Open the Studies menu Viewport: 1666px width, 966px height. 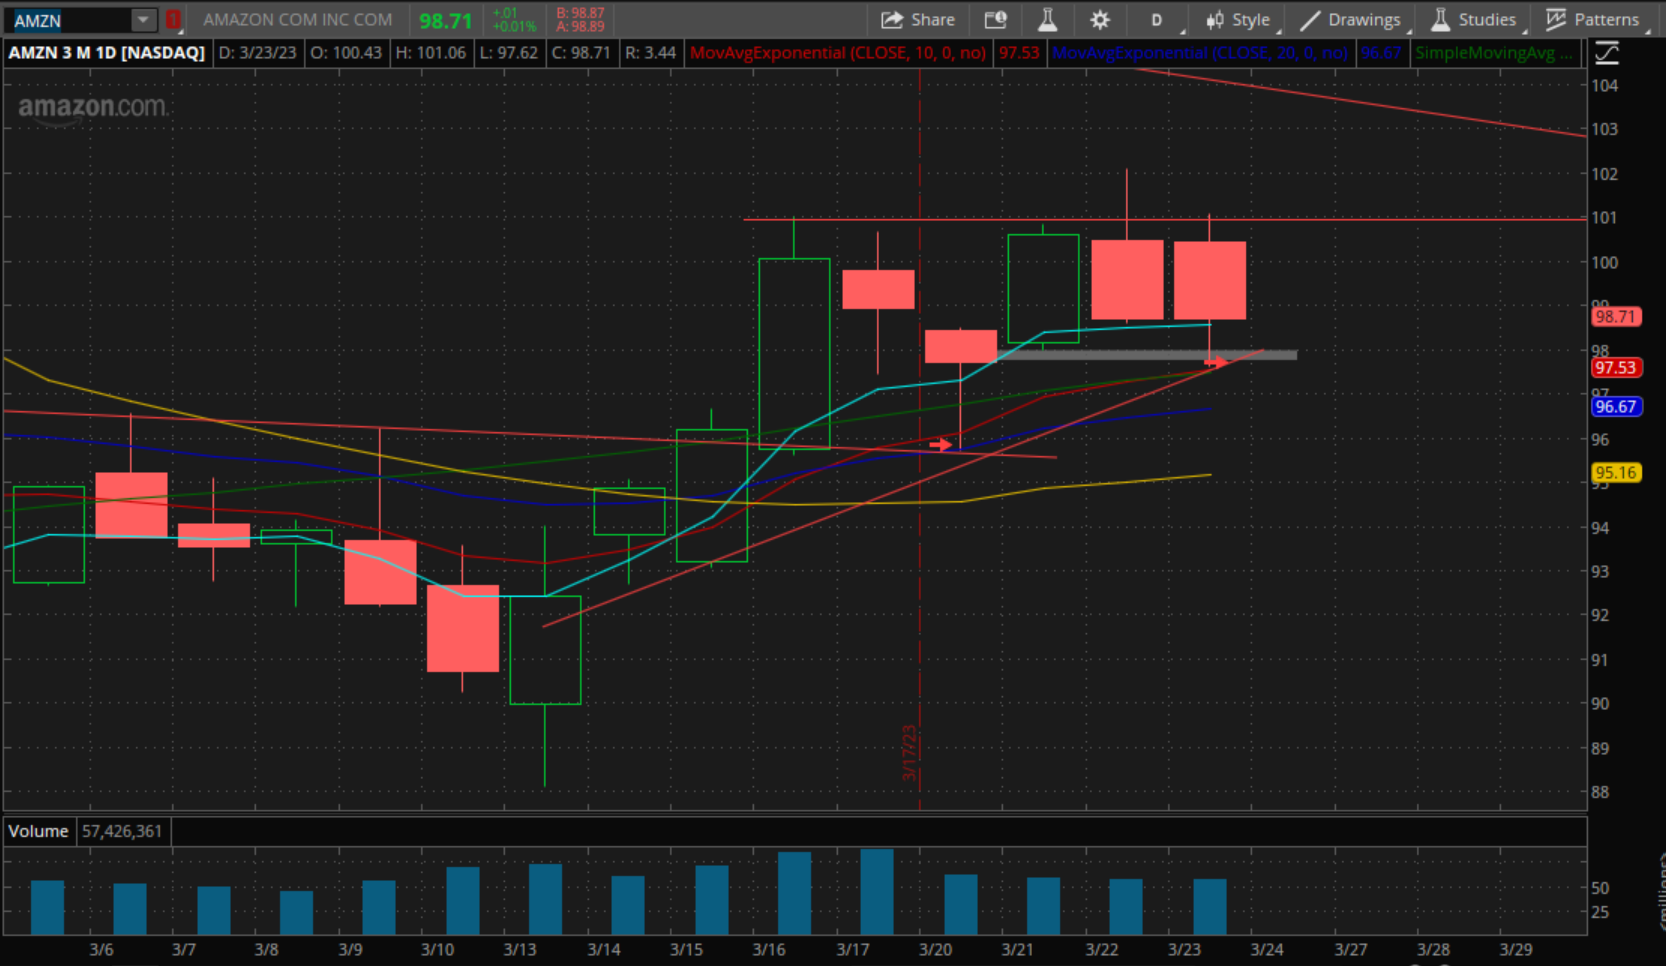pyautogui.click(x=1476, y=20)
